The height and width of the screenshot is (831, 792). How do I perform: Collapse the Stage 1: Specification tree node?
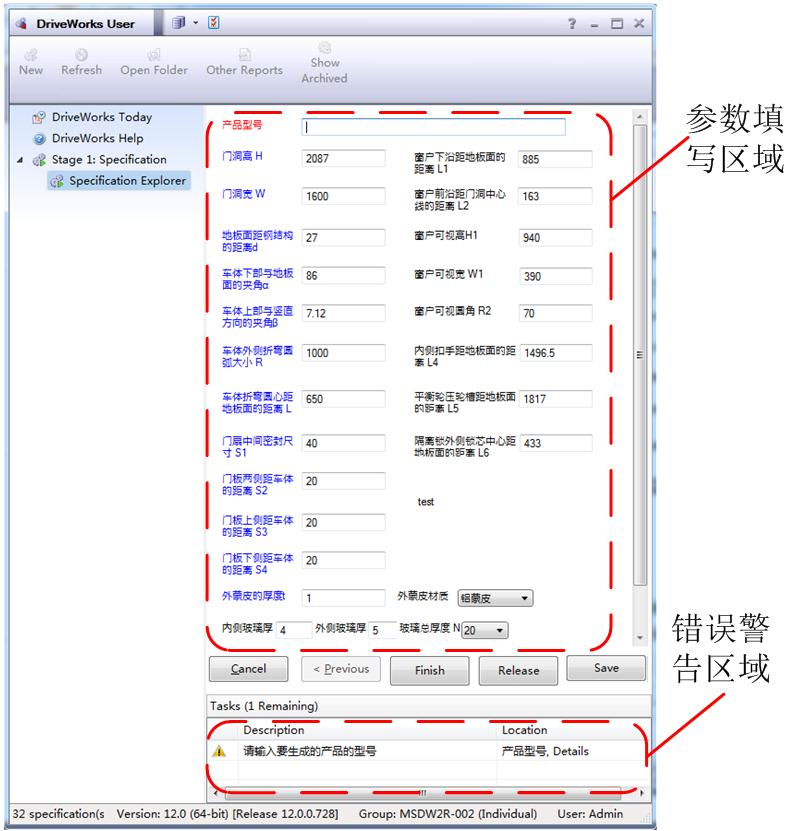(22, 160)
